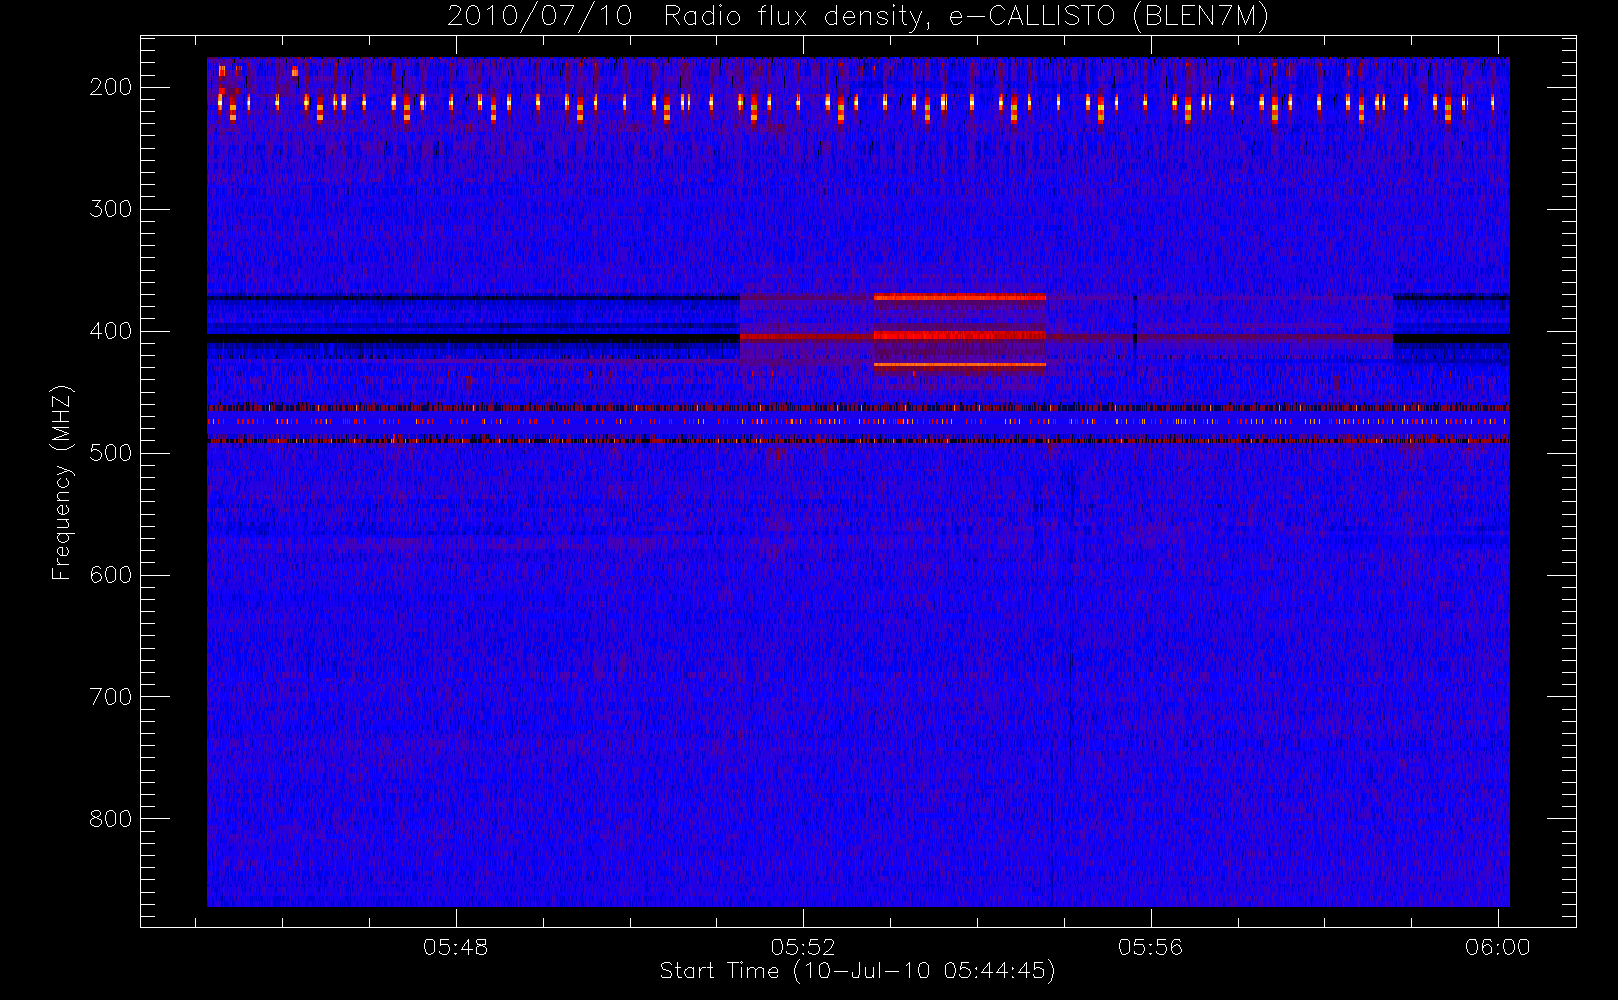Click the 500 frequency tick label
Image resolution: width=1618 pixels, height=1000 pixels.
tap(111, 453)
